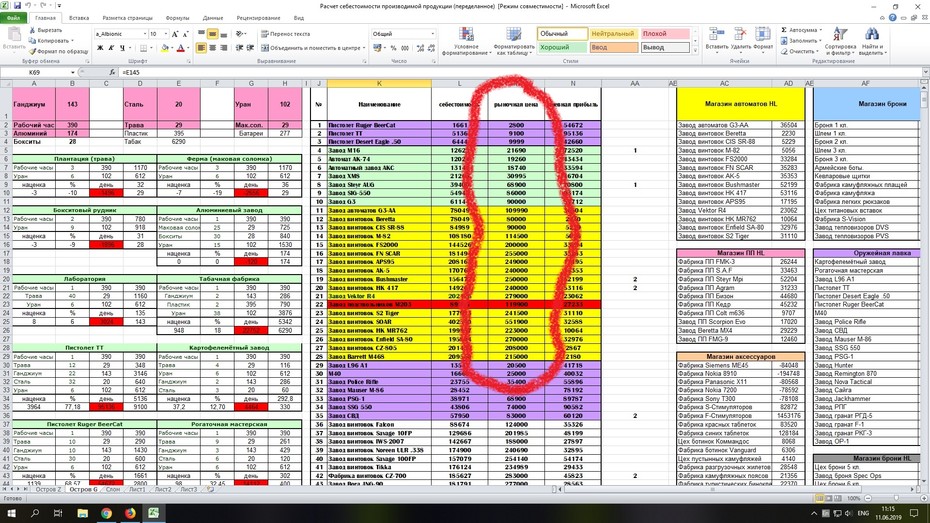
Task: Click the Cut scissors icon
Action: (33, 30)
